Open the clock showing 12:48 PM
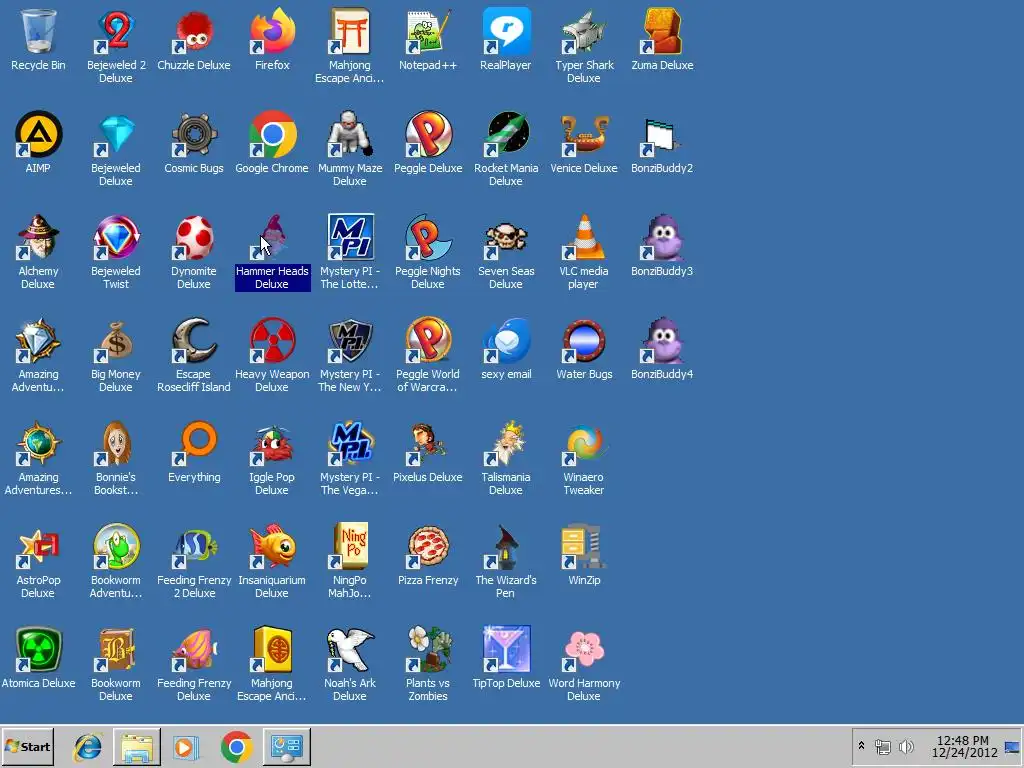 pyautogui.click(x=964, y=746)
